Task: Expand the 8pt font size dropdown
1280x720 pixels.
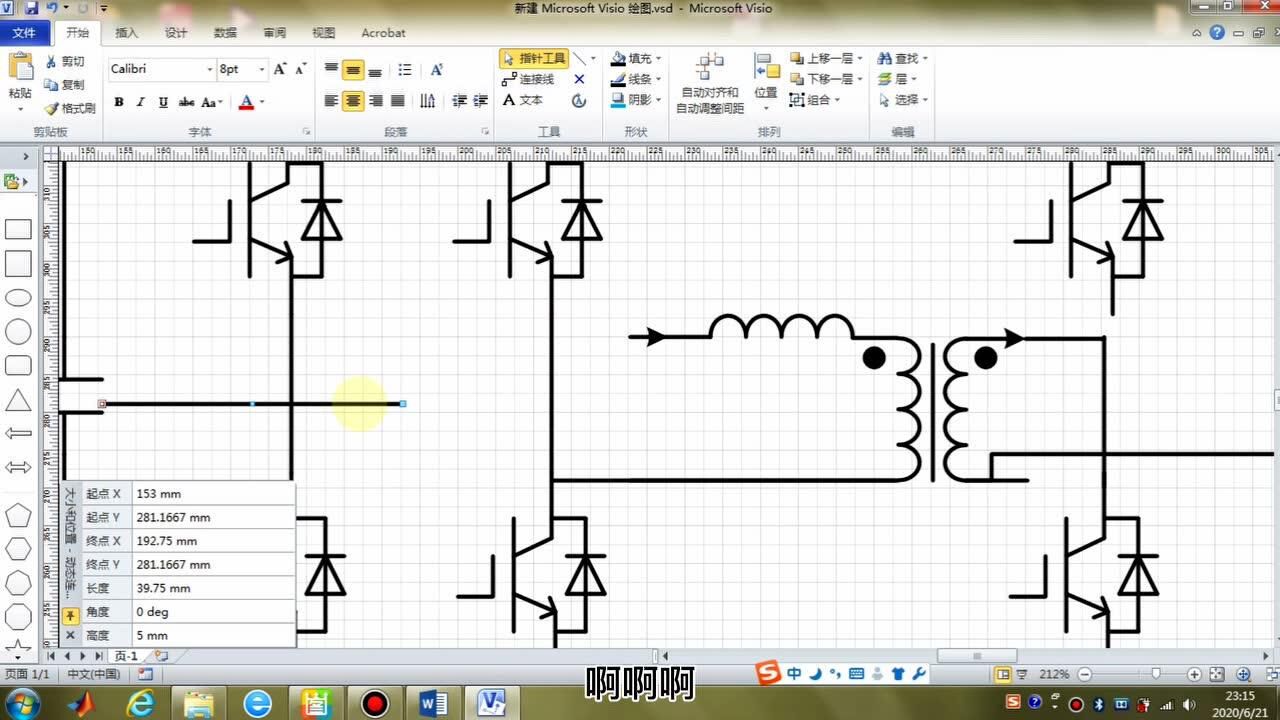Action: tap(261, 69)
